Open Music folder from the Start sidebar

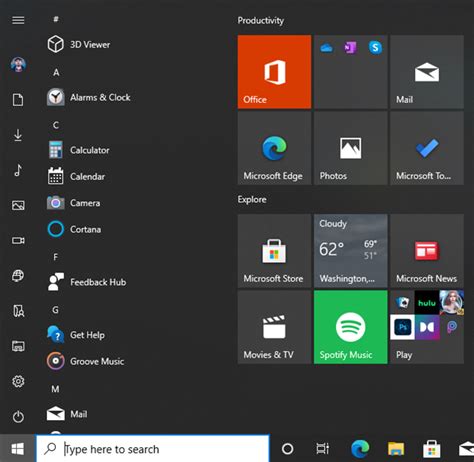(18, 170)
